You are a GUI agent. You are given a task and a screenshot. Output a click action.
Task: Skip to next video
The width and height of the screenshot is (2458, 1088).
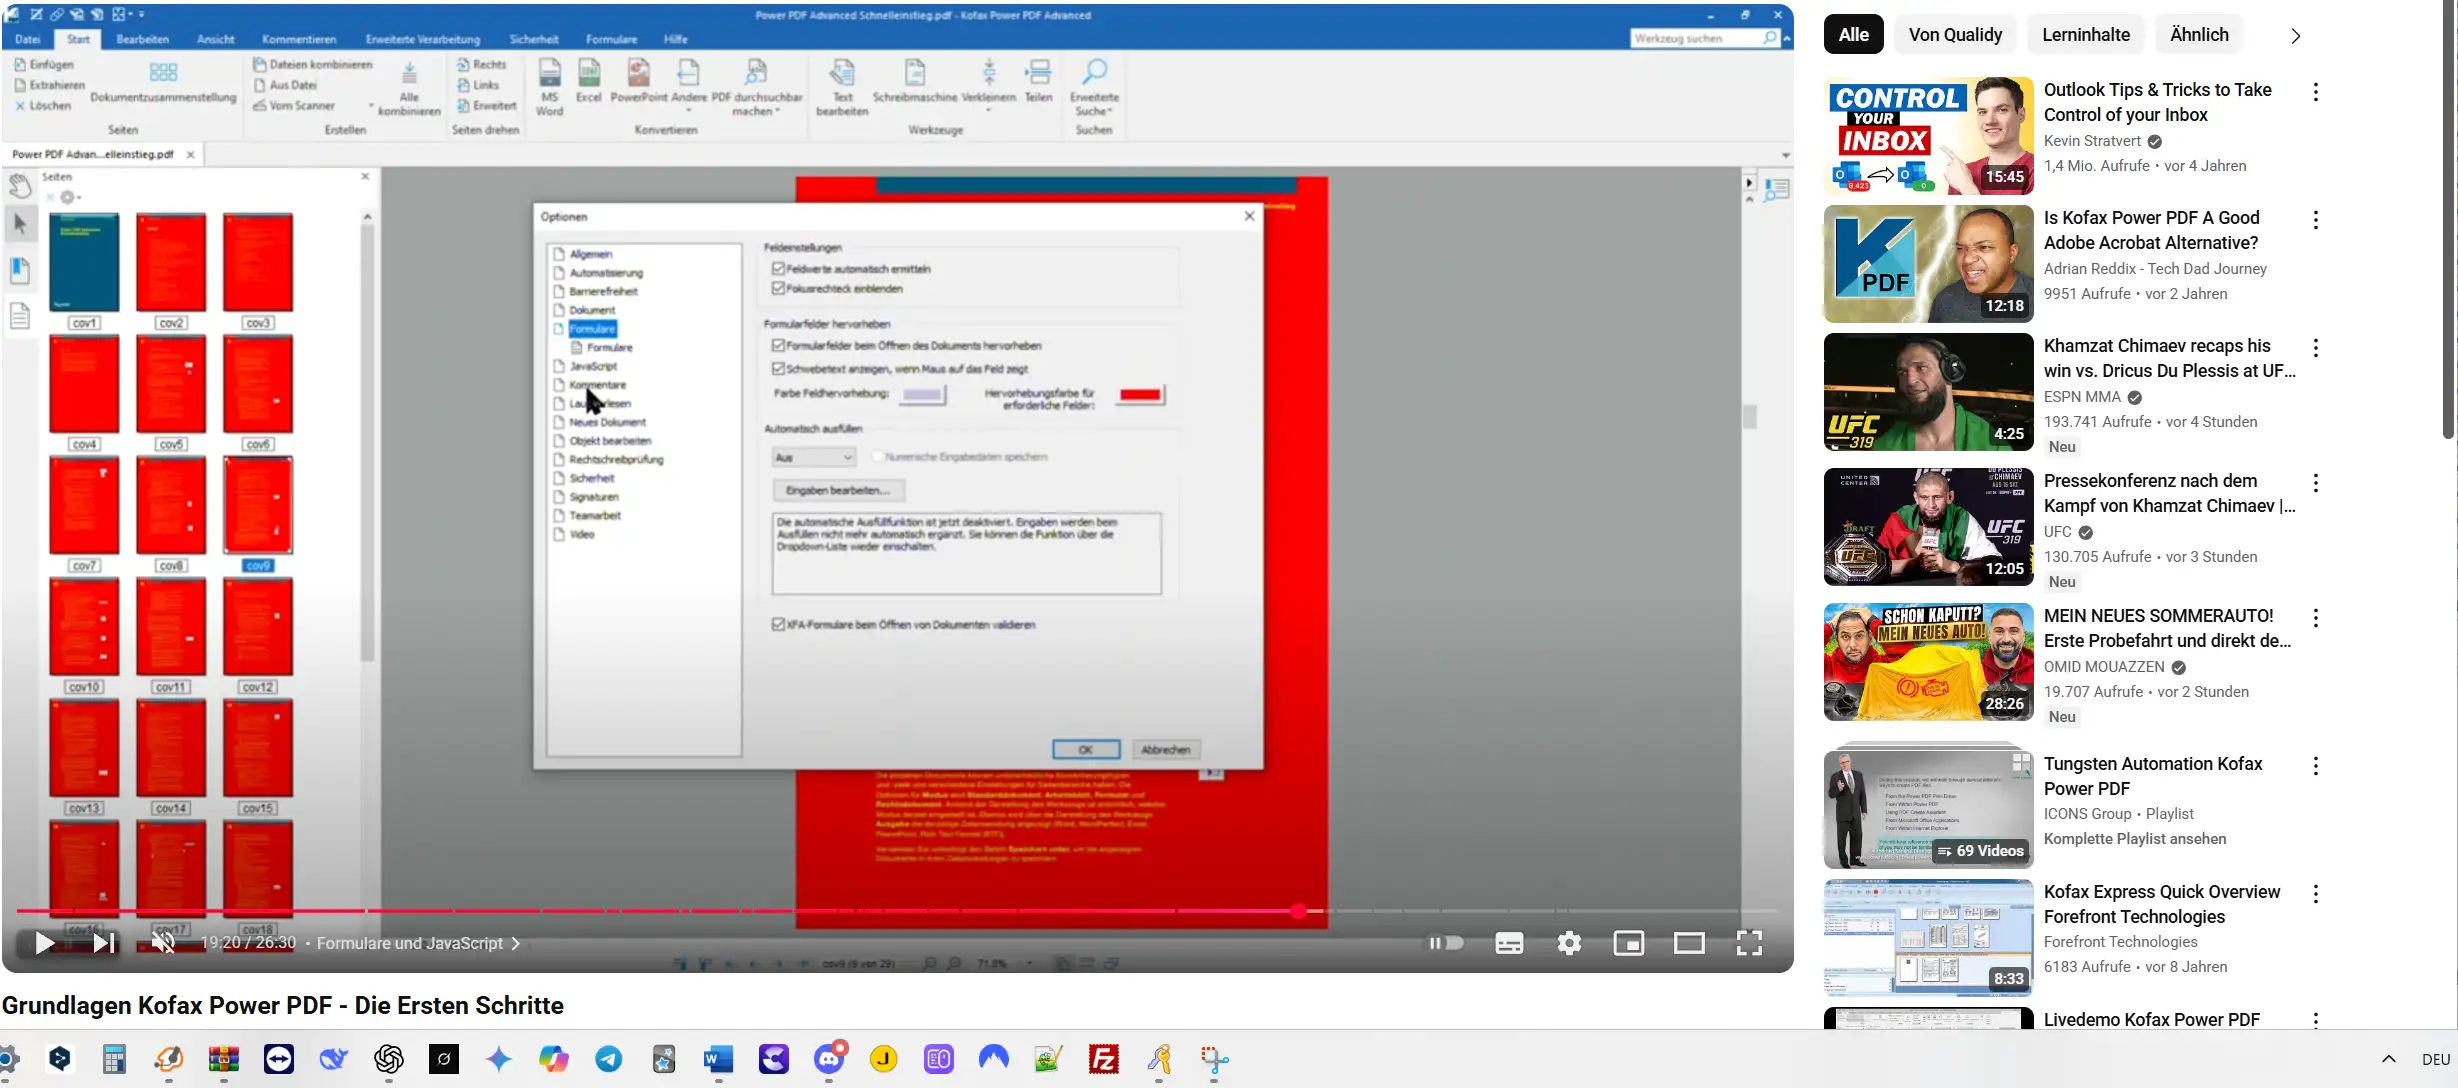pos(104,943)
